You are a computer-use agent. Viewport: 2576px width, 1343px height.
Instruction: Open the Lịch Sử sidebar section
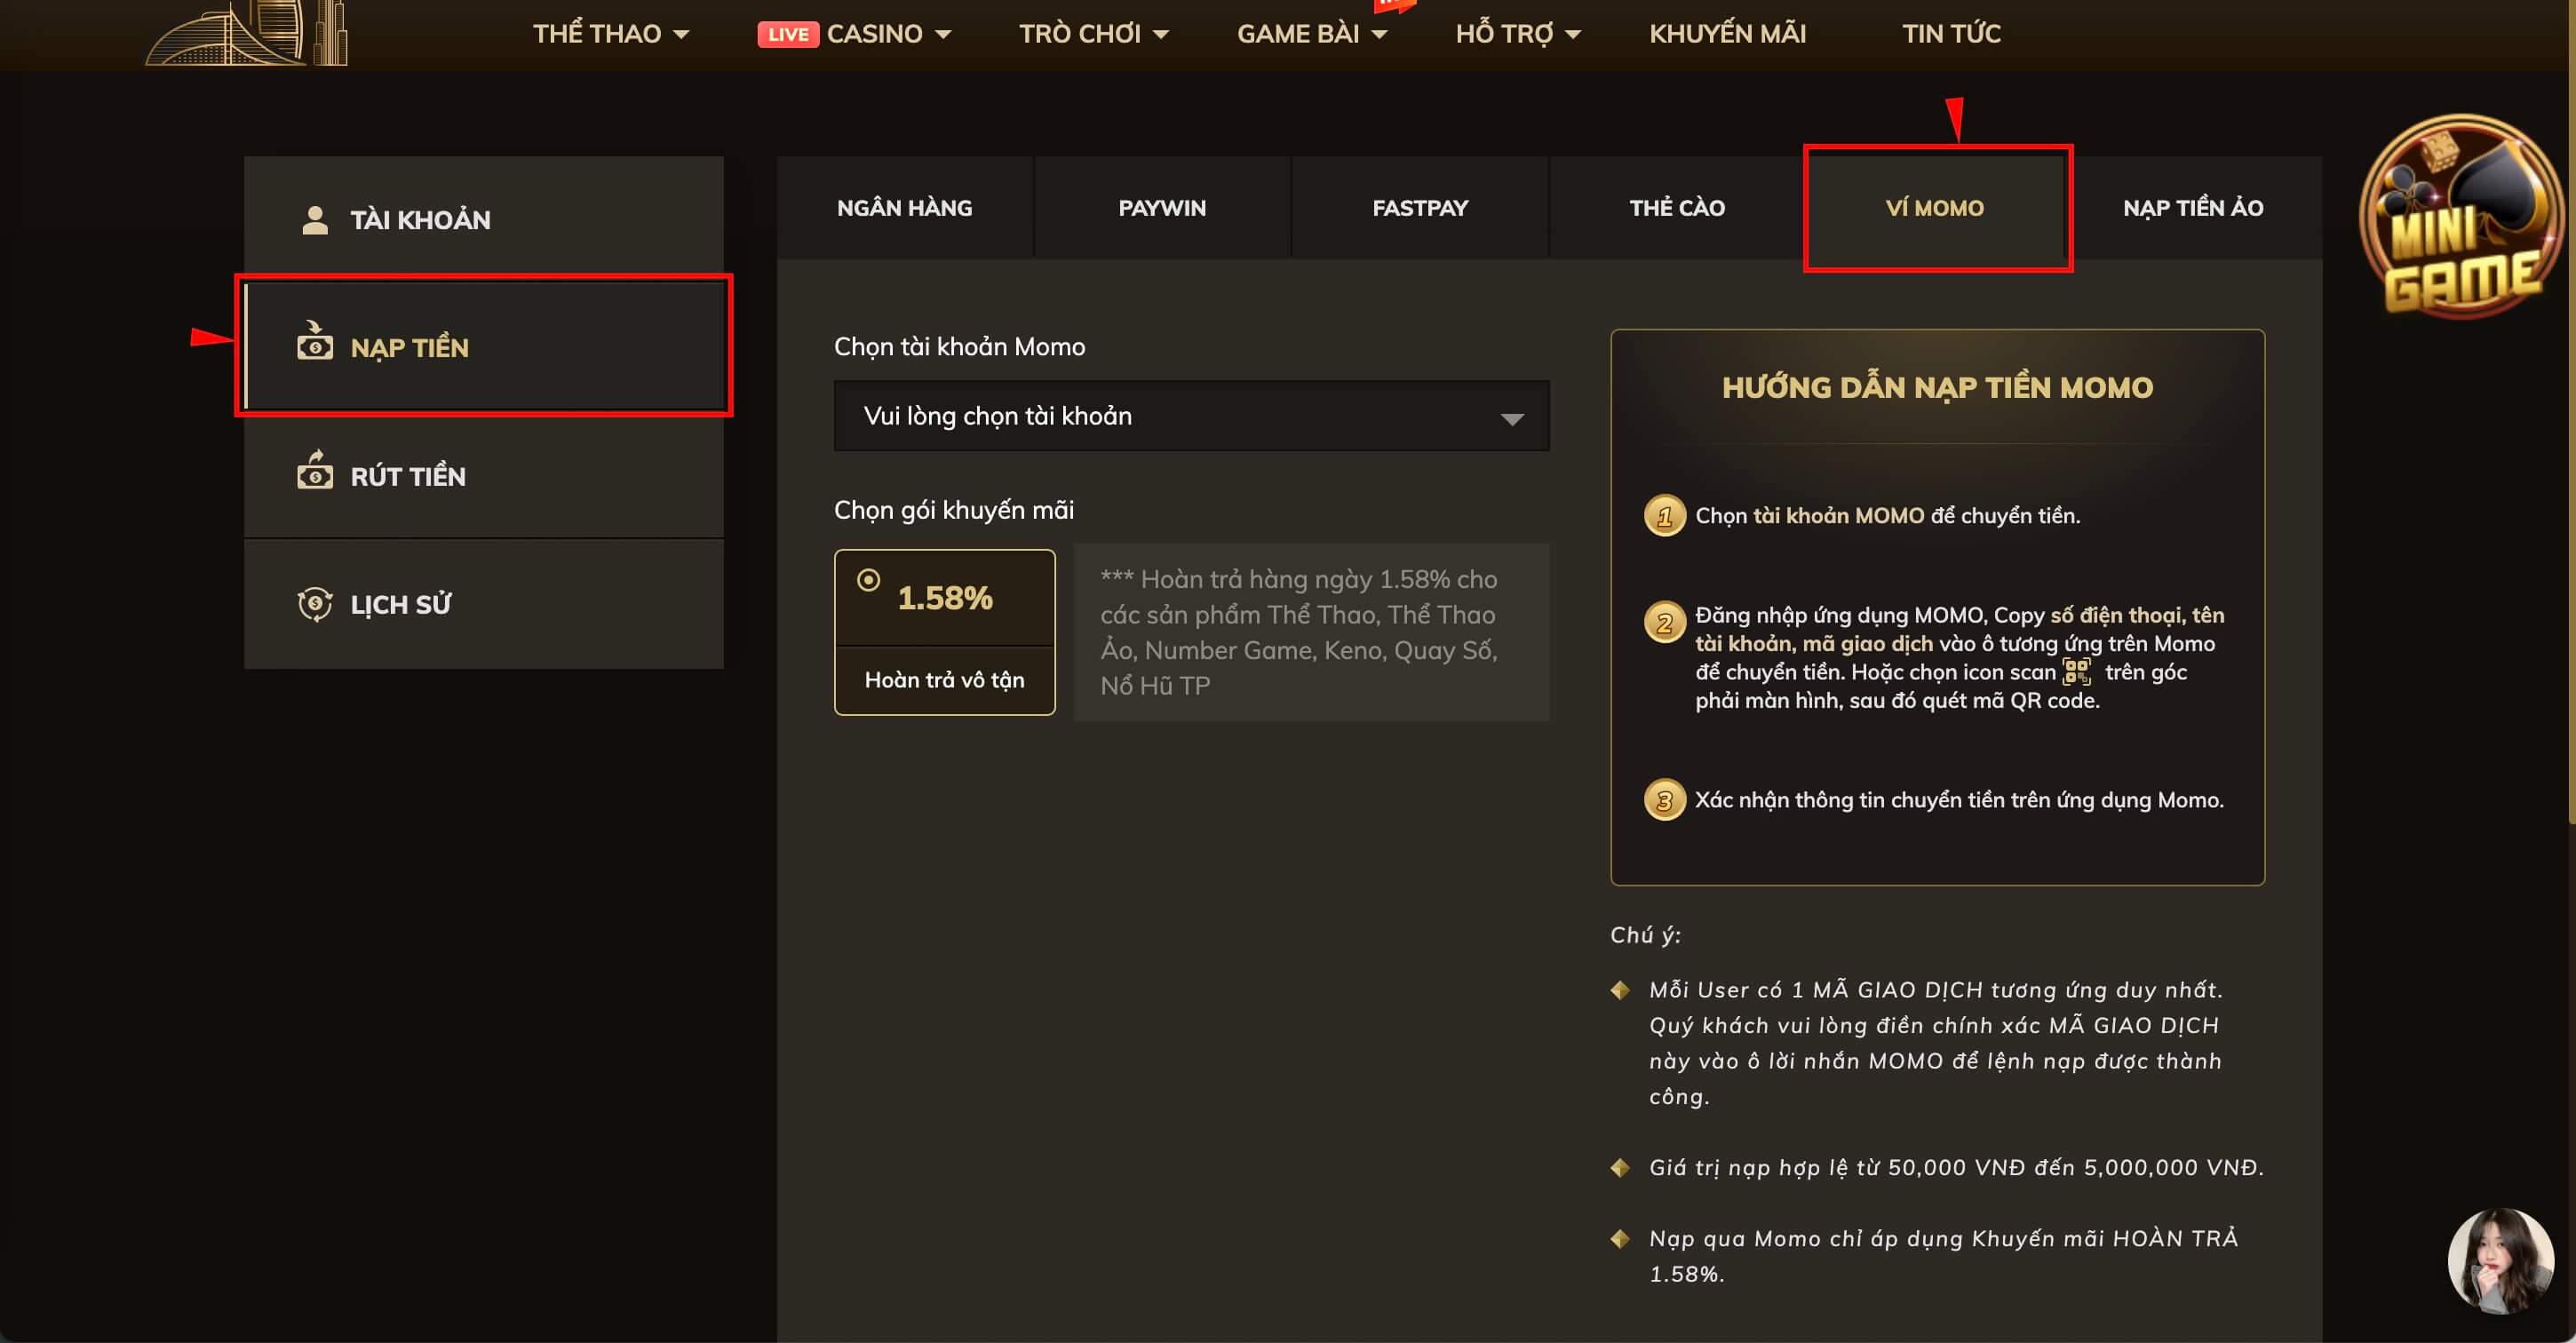coord(484,604)
